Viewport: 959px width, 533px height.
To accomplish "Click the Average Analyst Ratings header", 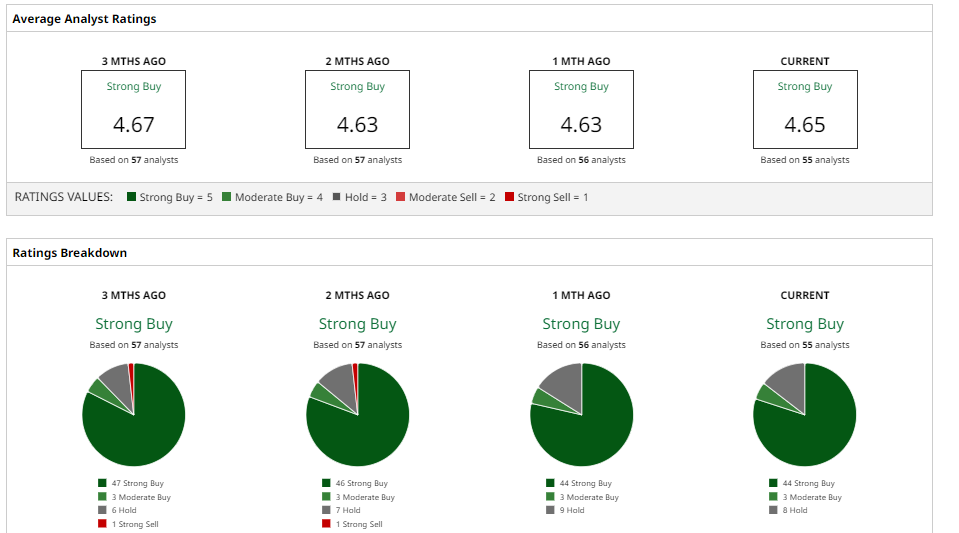I will pyautogui.click(x=84, y=19).
